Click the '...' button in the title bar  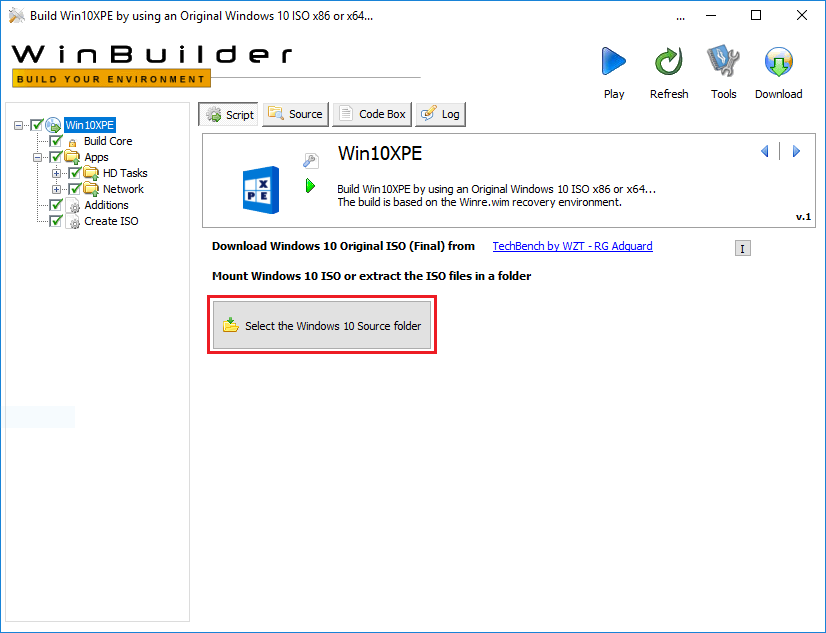pyautogui.click(x=681, y=16)
